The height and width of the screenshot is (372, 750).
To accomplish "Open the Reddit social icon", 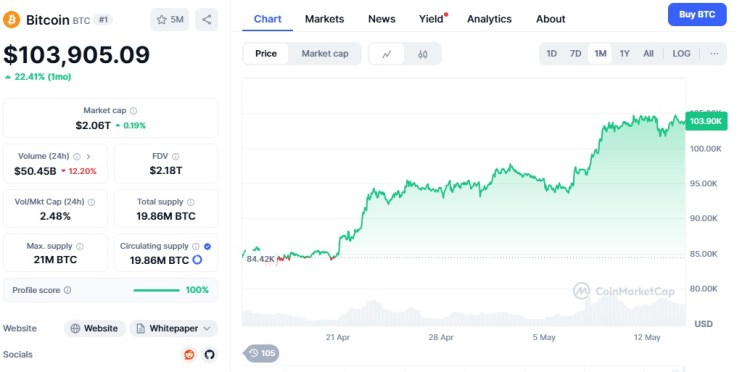I will tap(190, 355).
